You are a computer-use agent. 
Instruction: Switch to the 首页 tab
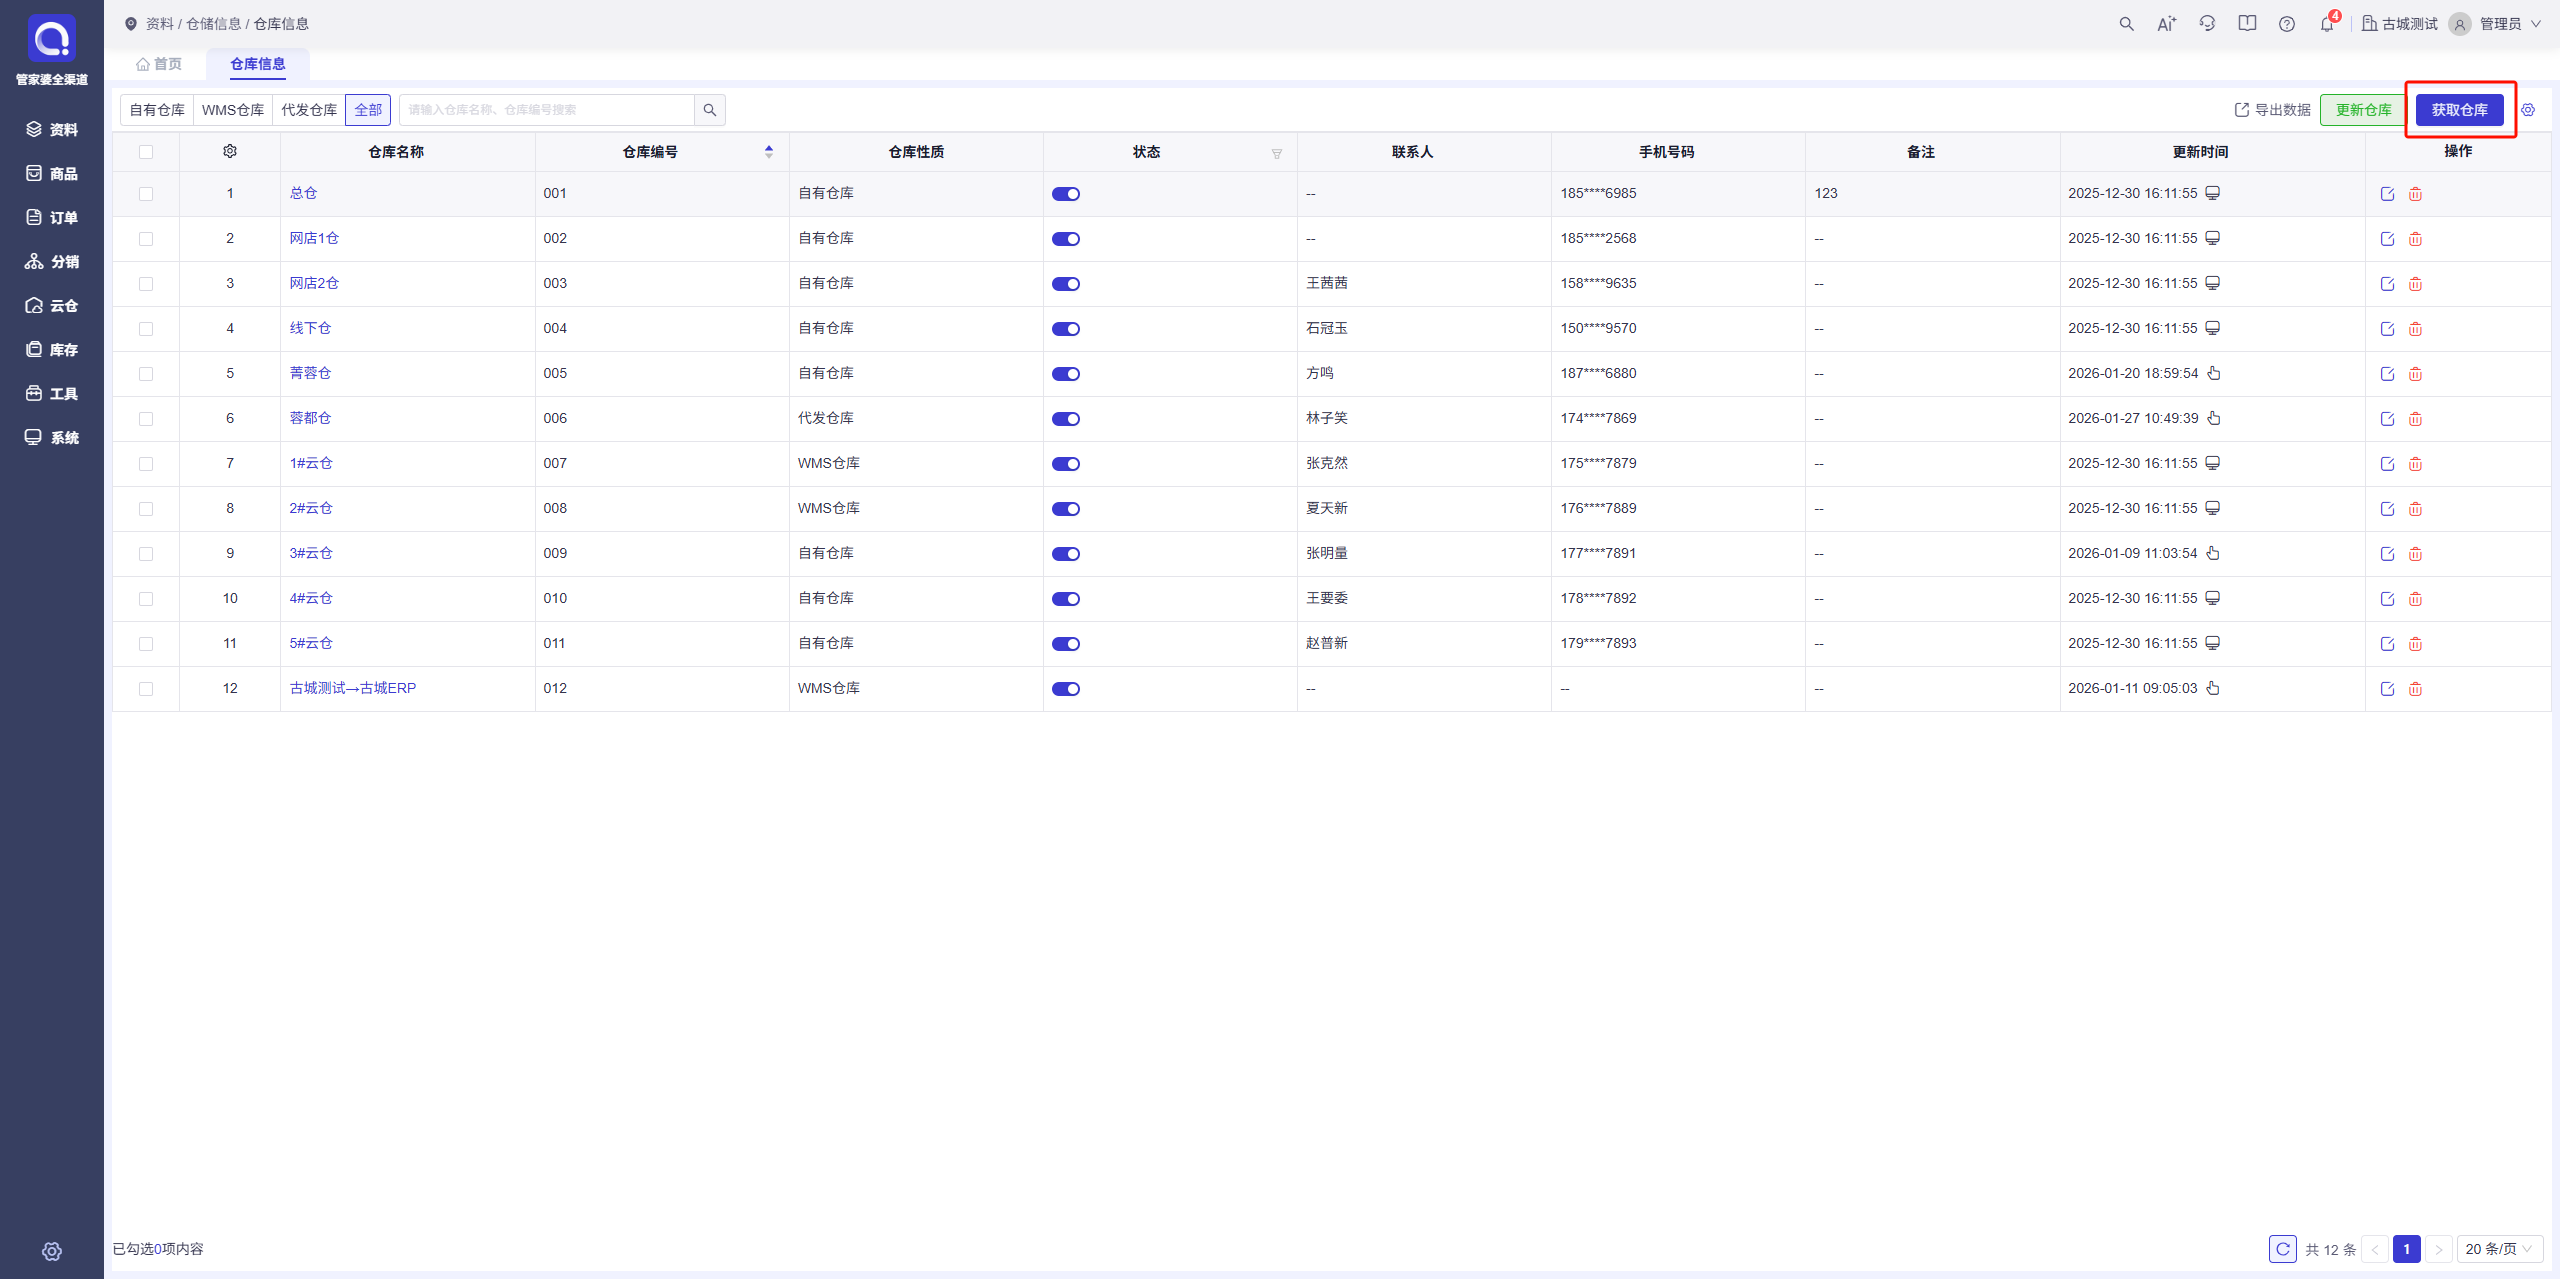(159, 64)
